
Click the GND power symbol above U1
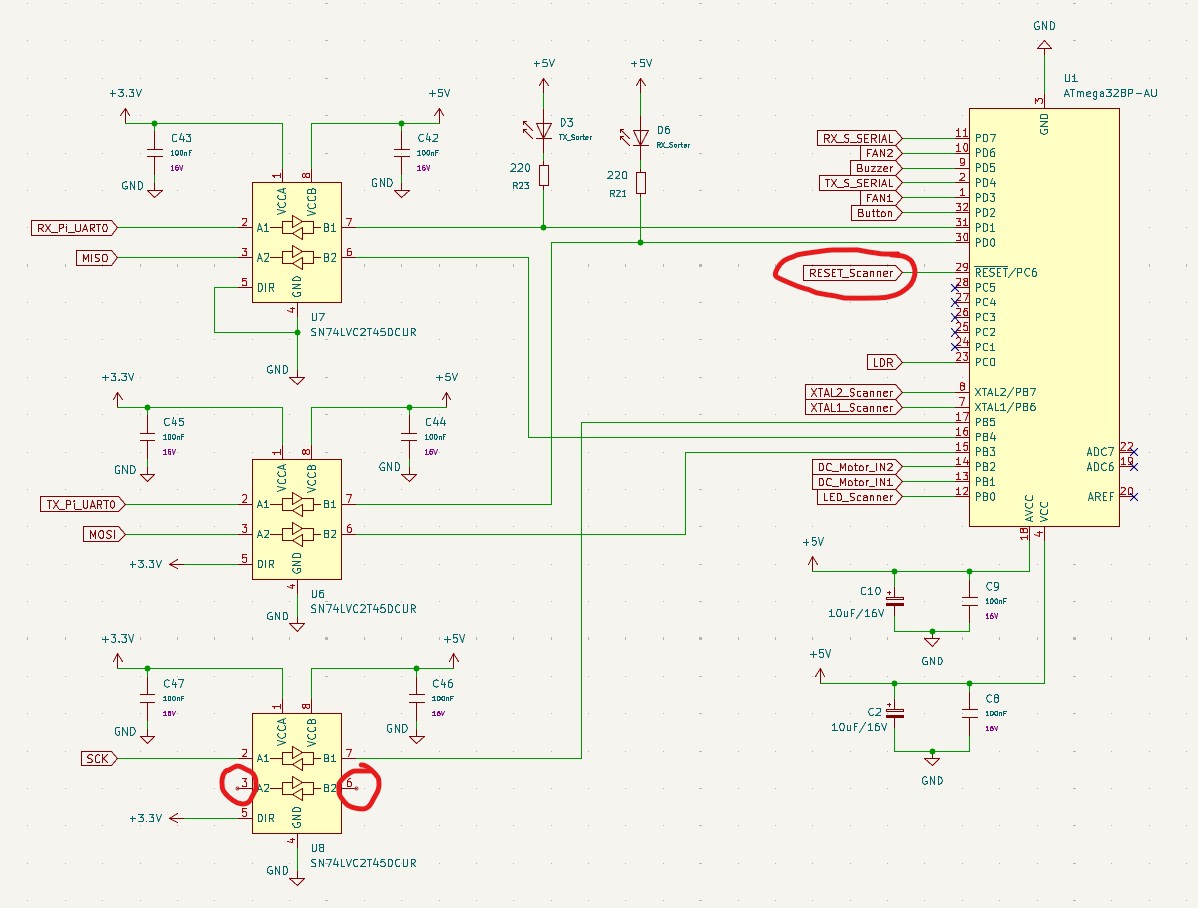coord(1044,46)
